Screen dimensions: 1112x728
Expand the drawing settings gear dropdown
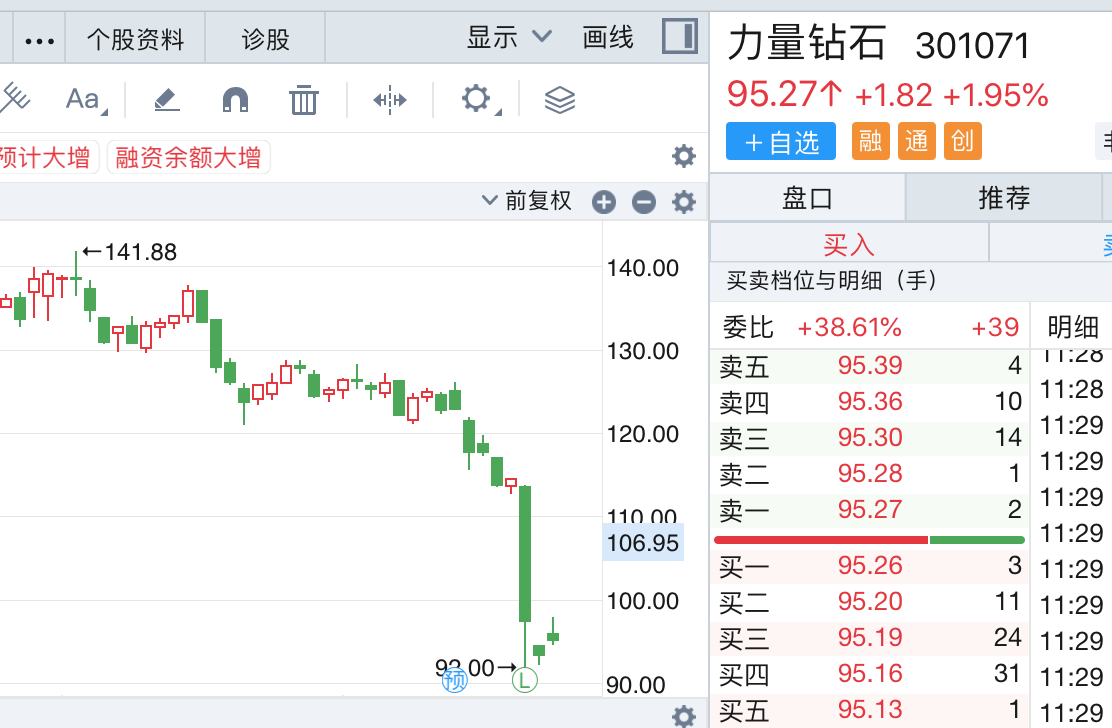[477, 99]
